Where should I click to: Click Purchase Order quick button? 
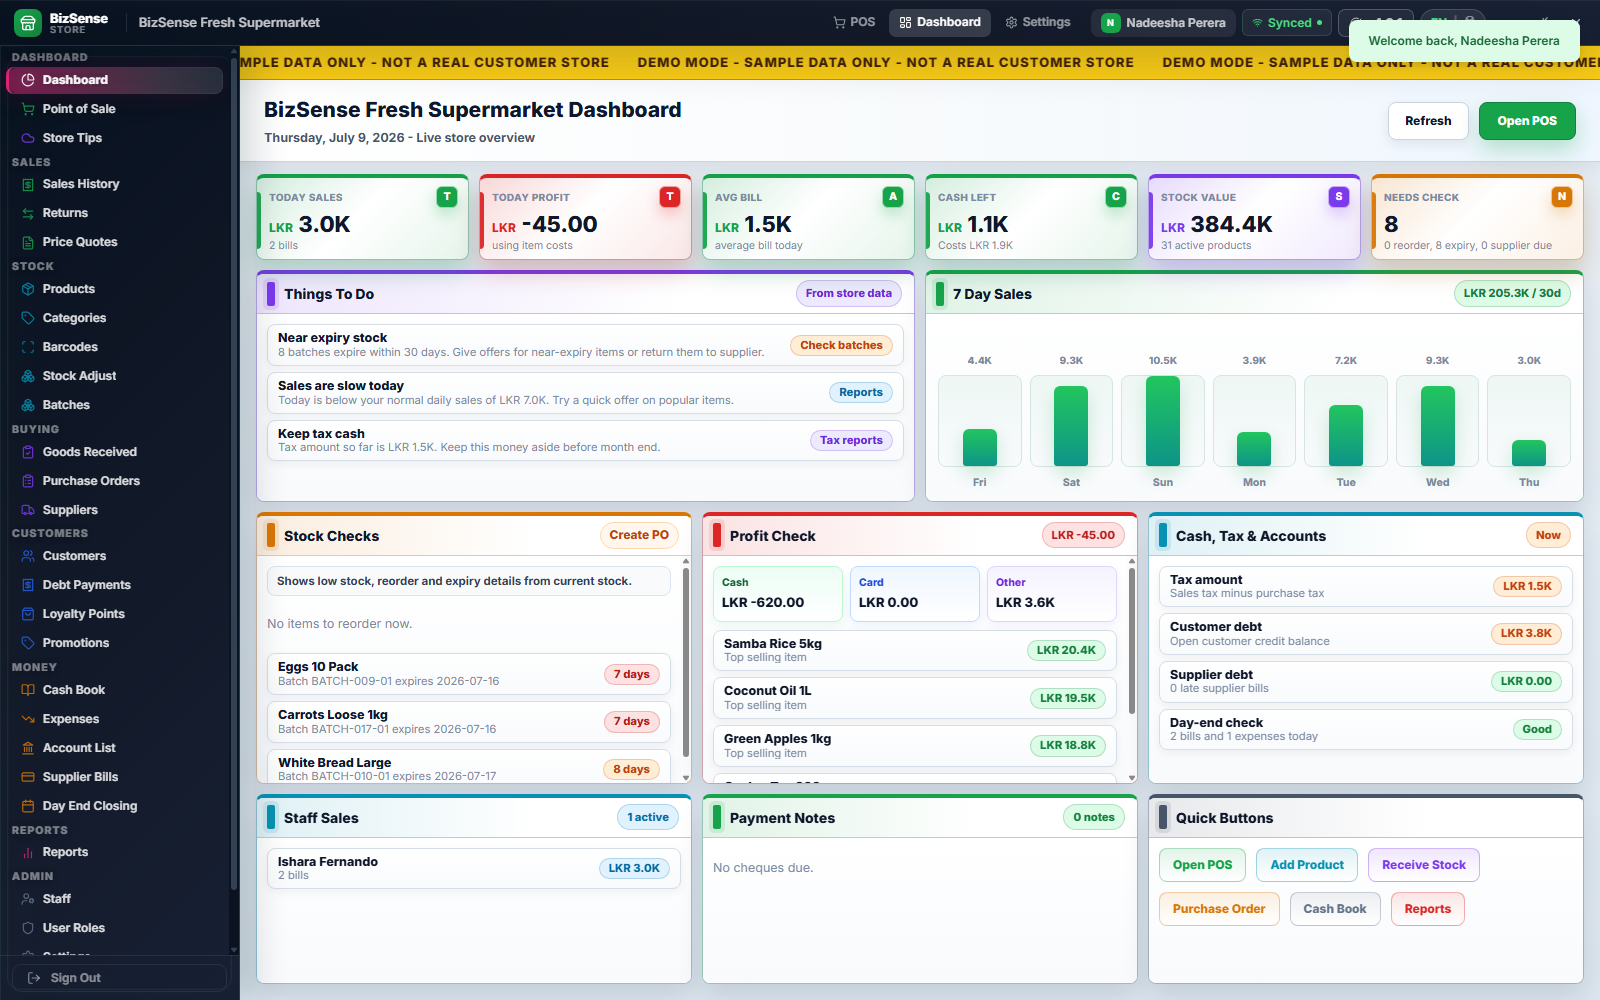coord(1219,909)
